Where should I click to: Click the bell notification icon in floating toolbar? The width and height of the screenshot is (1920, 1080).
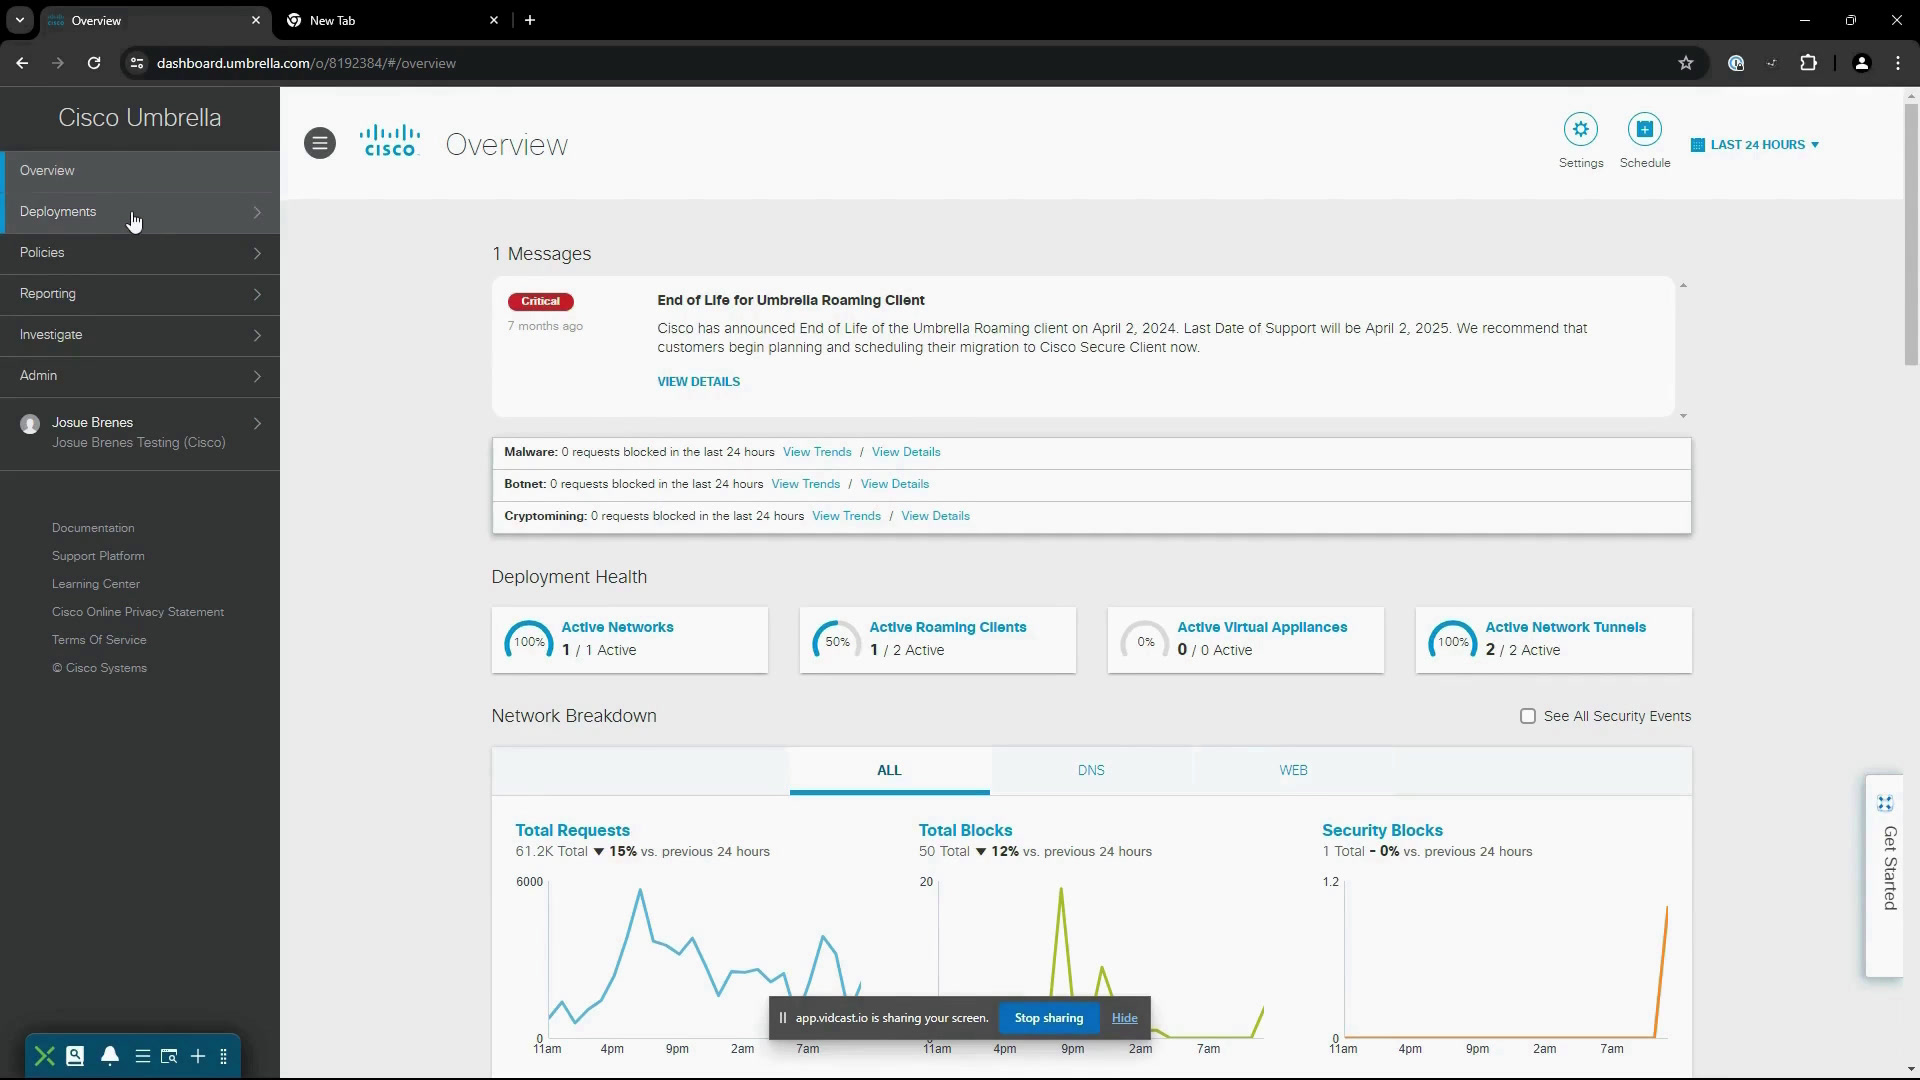(x=110, y=1056)
